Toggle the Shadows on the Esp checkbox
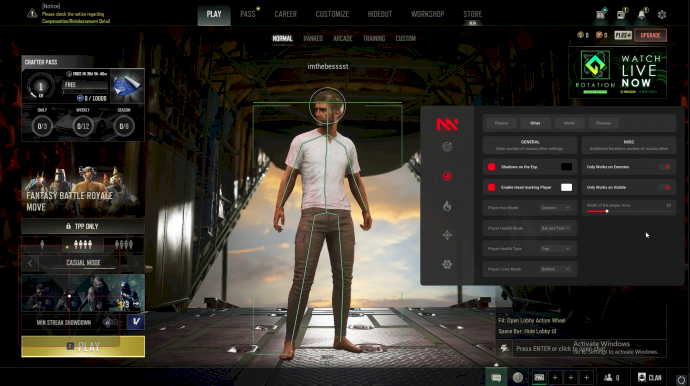Image resolution: width=690 pixels, height=386 pixels. pos(492,167)
